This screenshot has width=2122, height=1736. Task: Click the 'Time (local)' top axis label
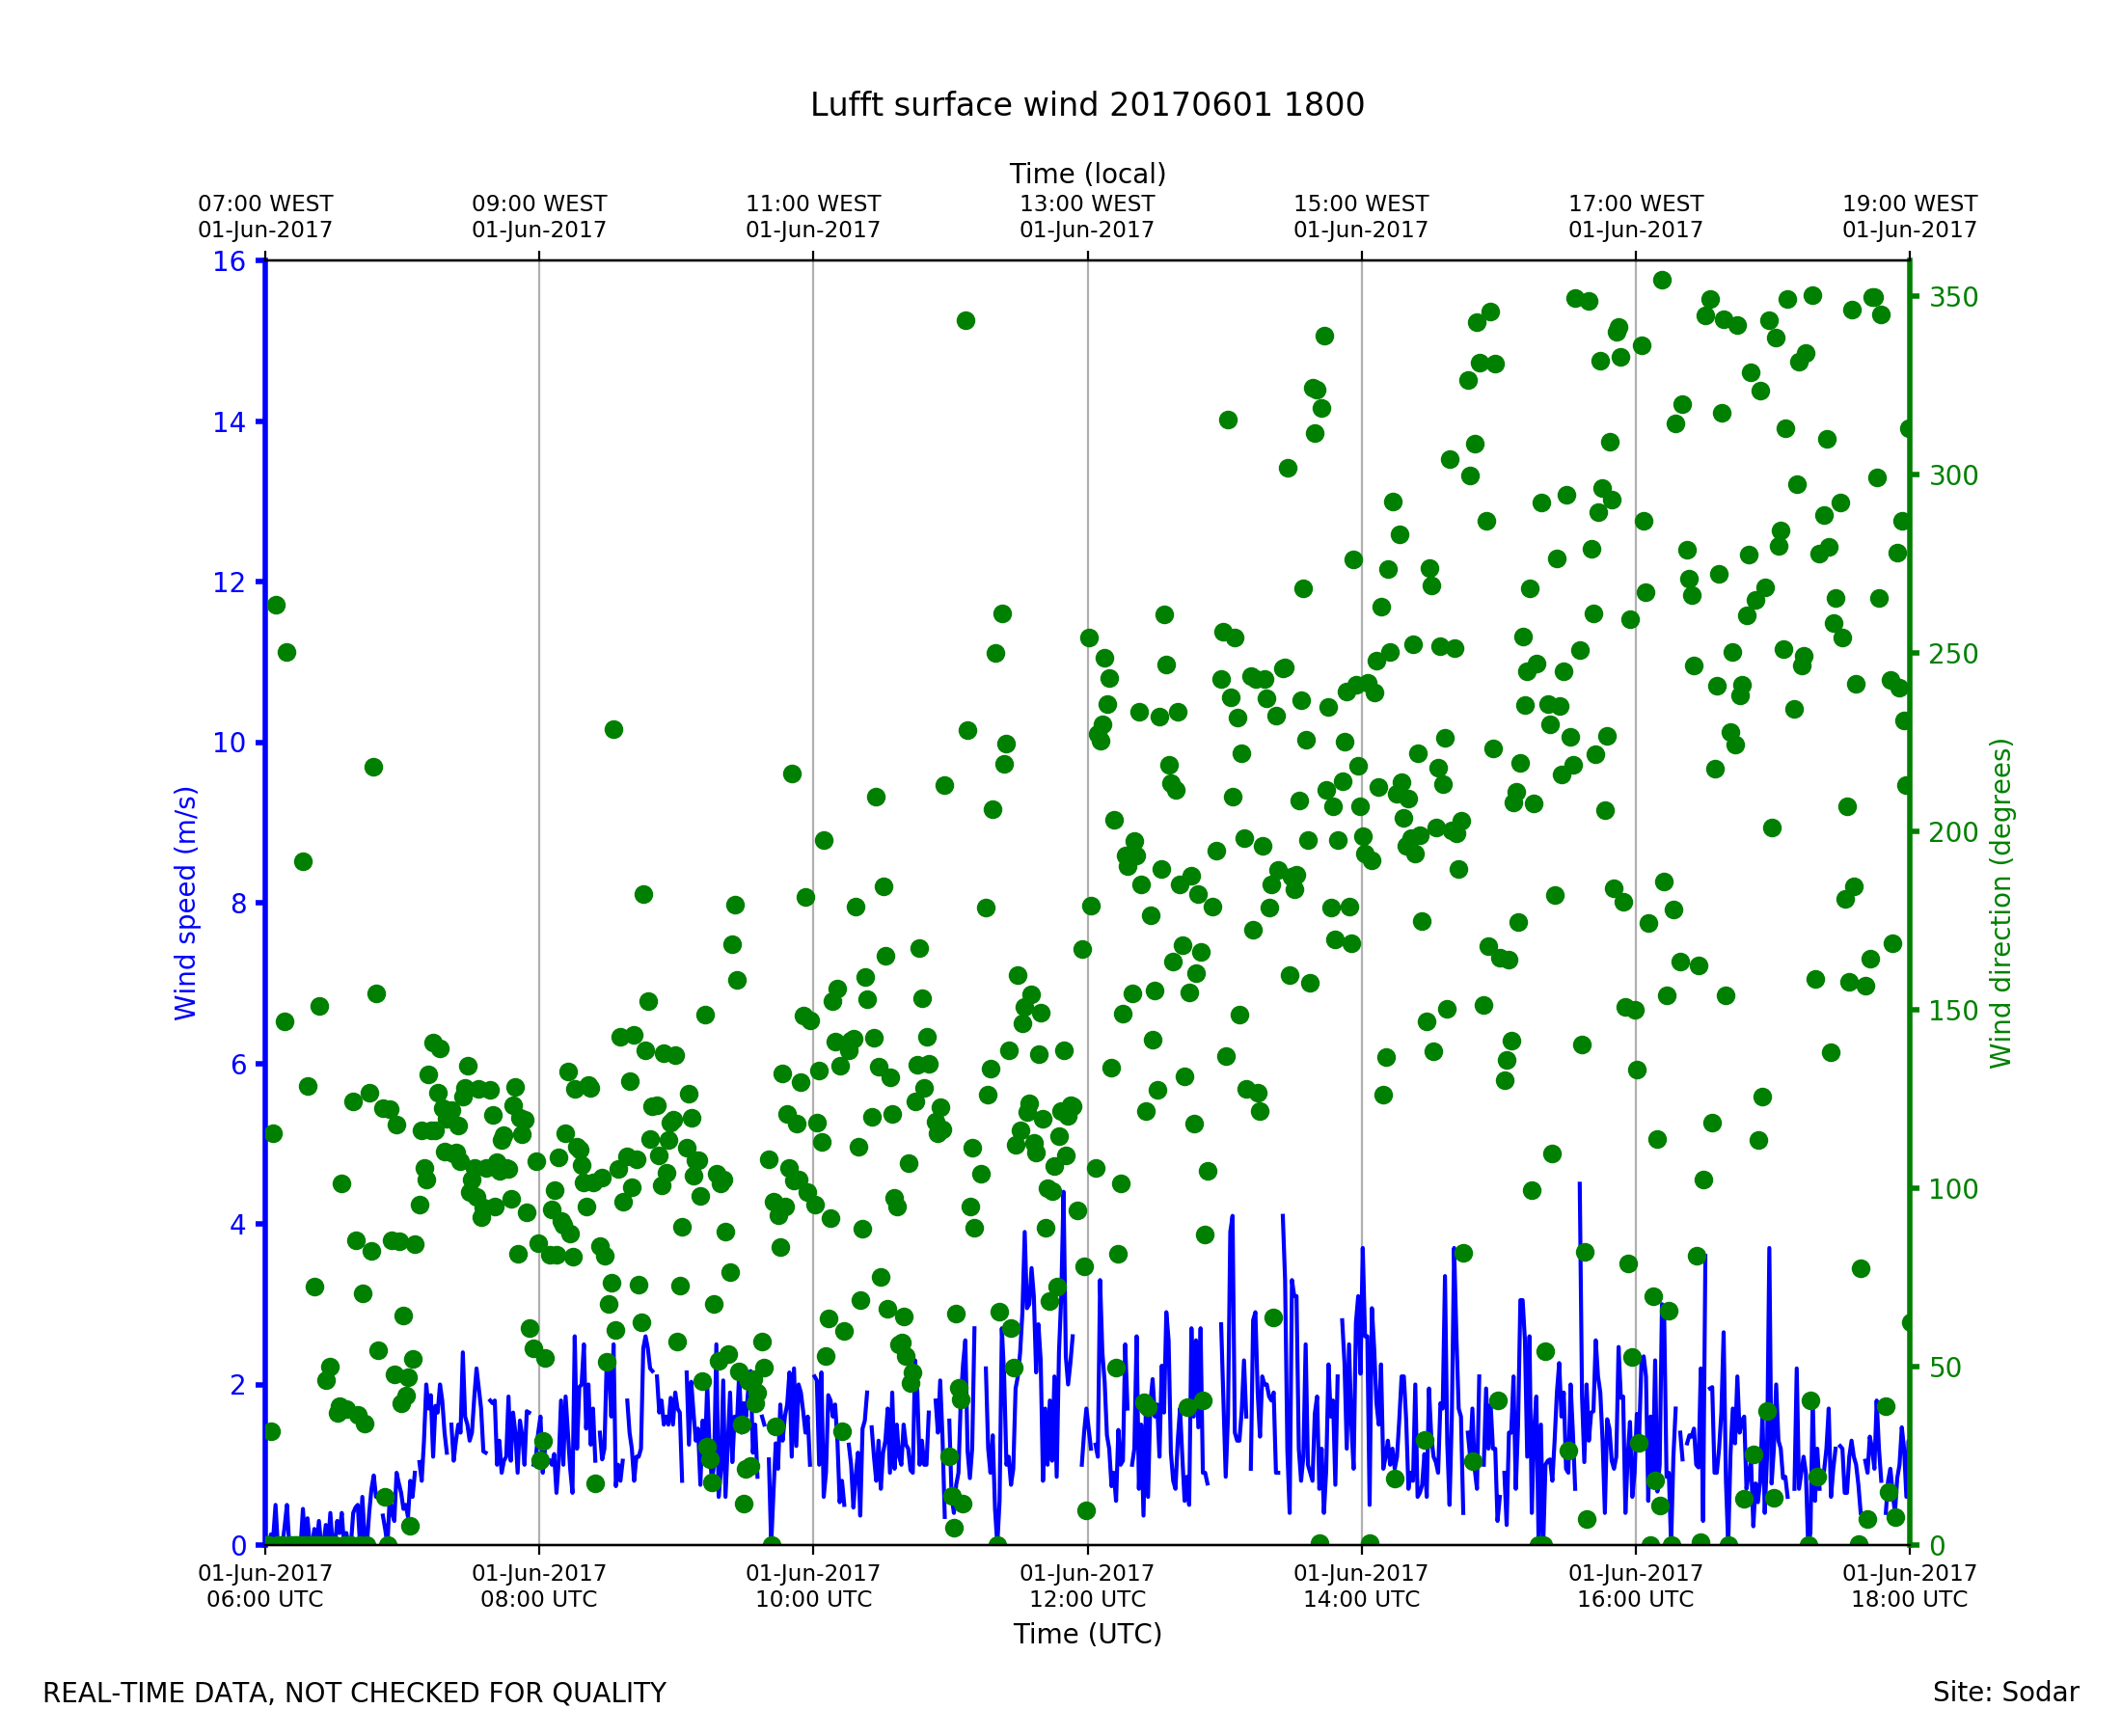tap(1087, 174)
